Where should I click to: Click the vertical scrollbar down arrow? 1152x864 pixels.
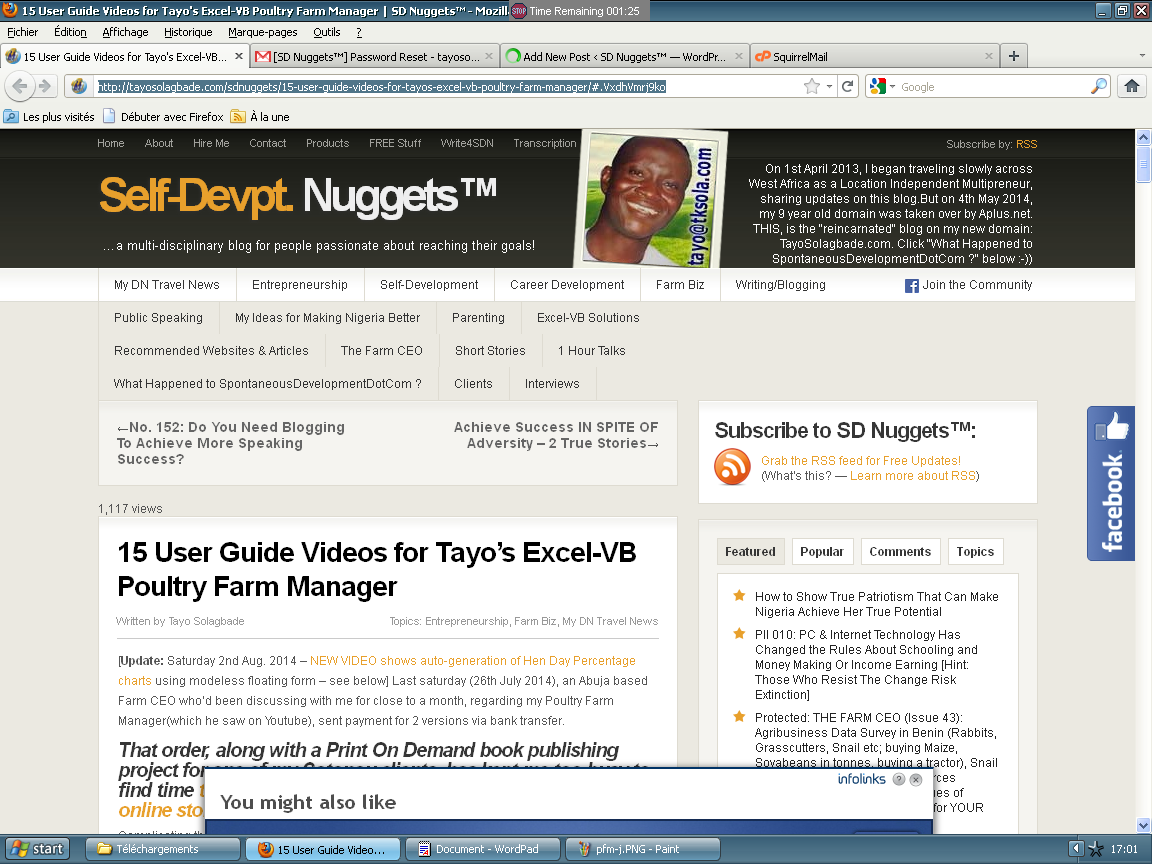pos(1143,825)
